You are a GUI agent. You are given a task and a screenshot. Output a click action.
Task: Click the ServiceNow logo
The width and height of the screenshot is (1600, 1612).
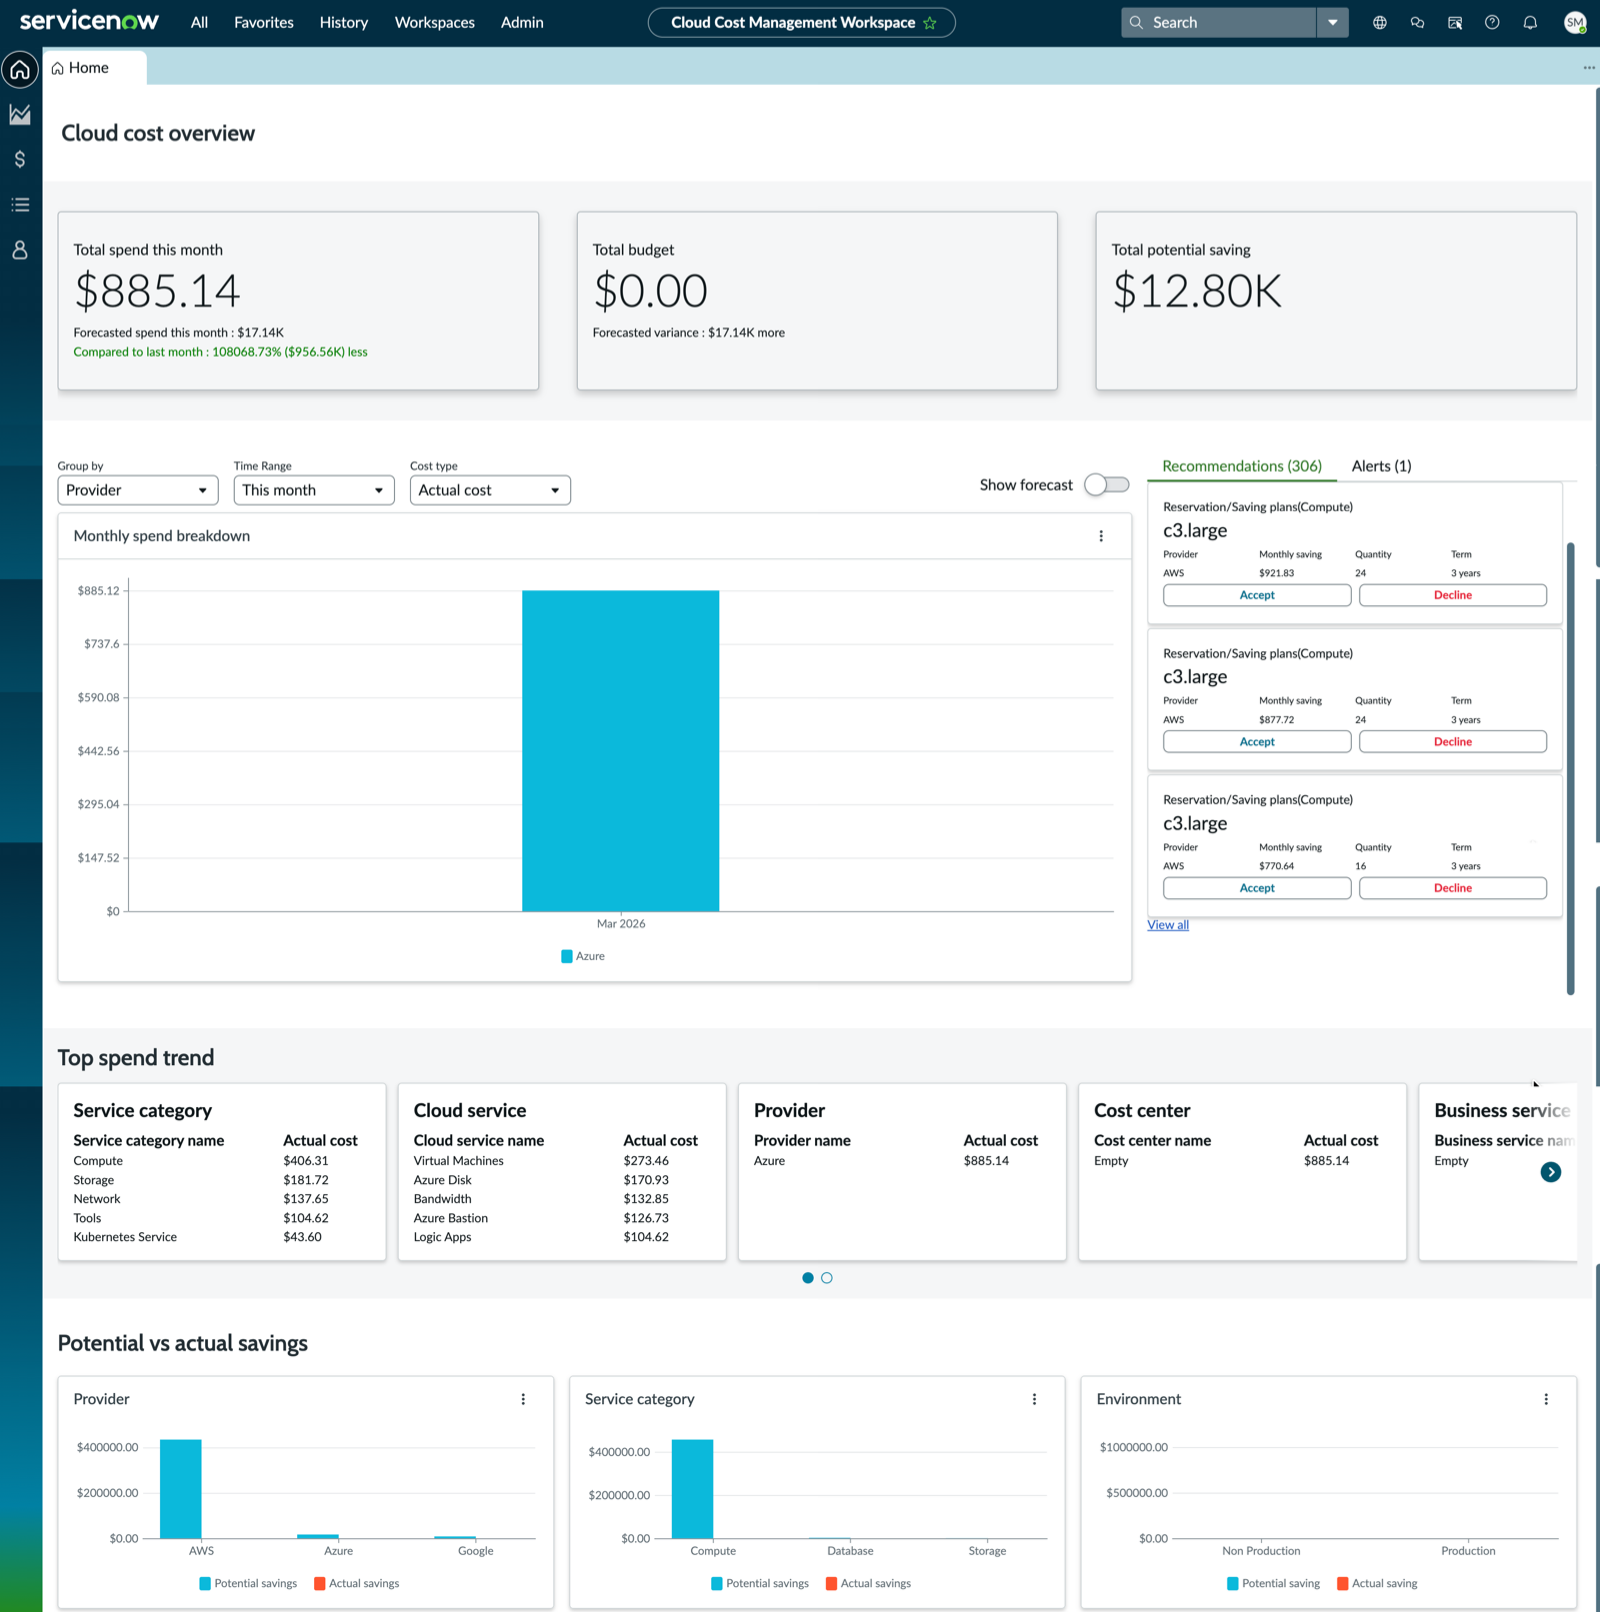[89, 21]
